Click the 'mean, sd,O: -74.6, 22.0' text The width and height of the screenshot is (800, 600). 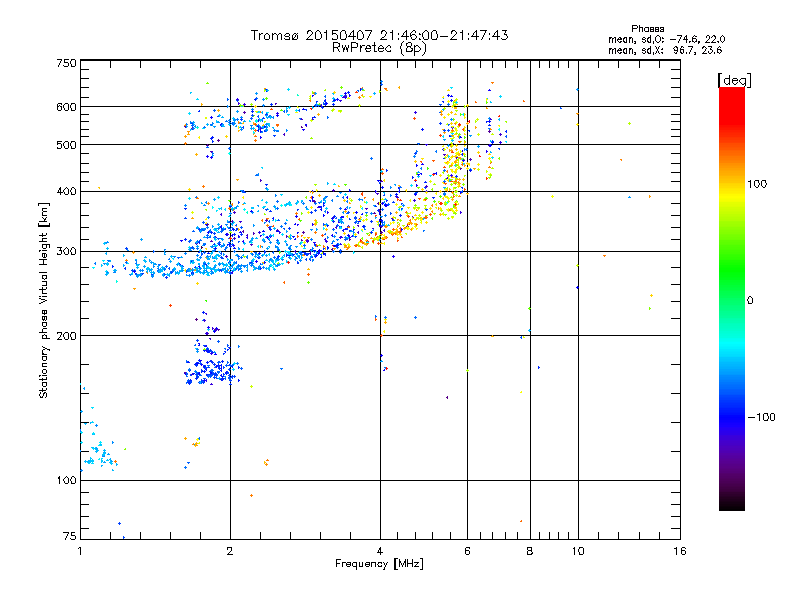pos(666,39)
